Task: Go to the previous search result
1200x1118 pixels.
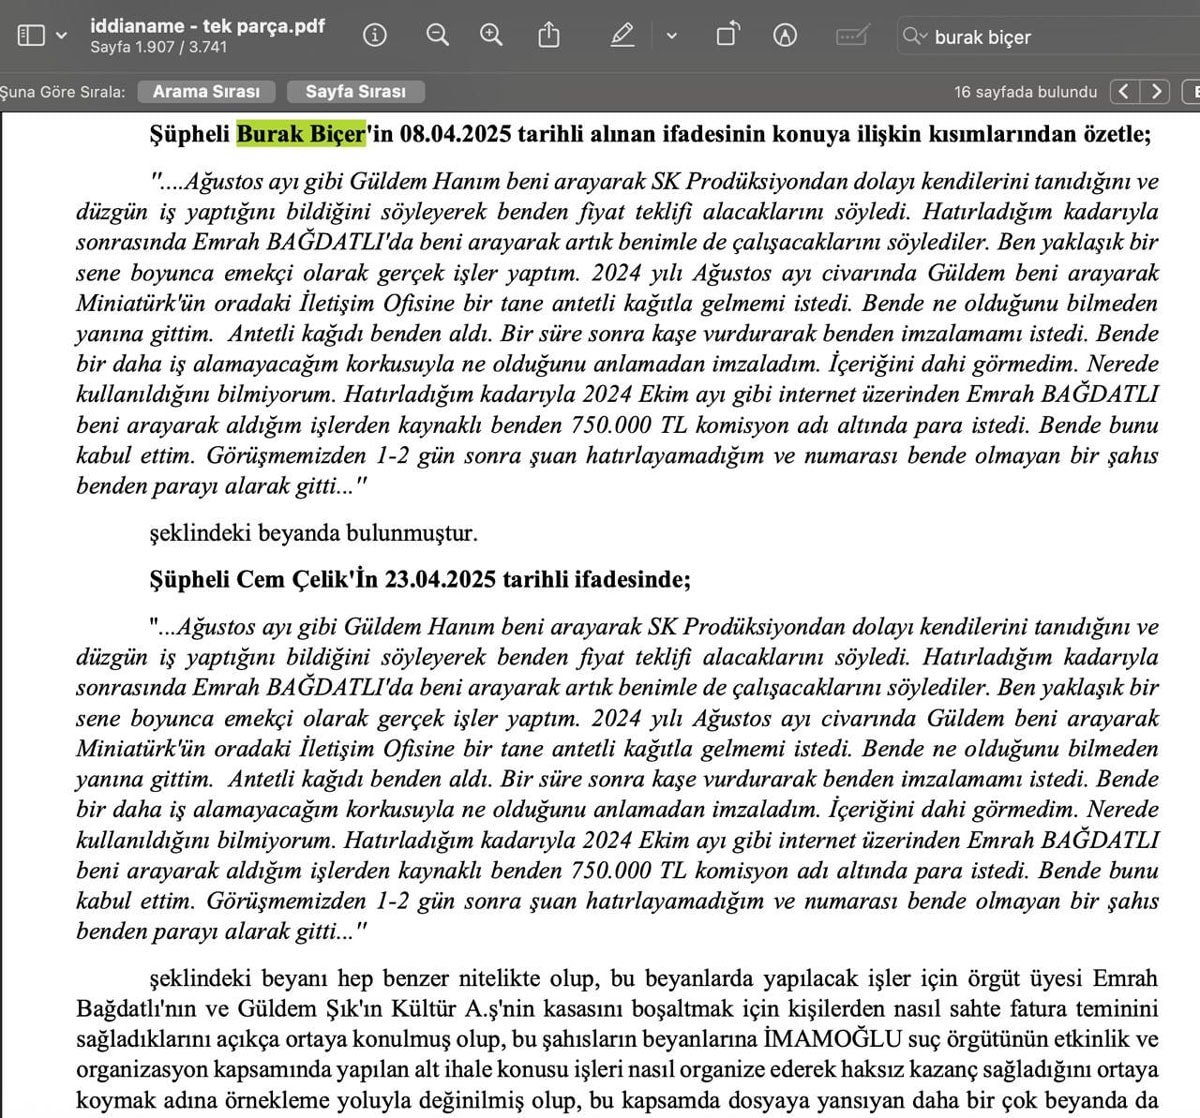Action: point(1125,92)
